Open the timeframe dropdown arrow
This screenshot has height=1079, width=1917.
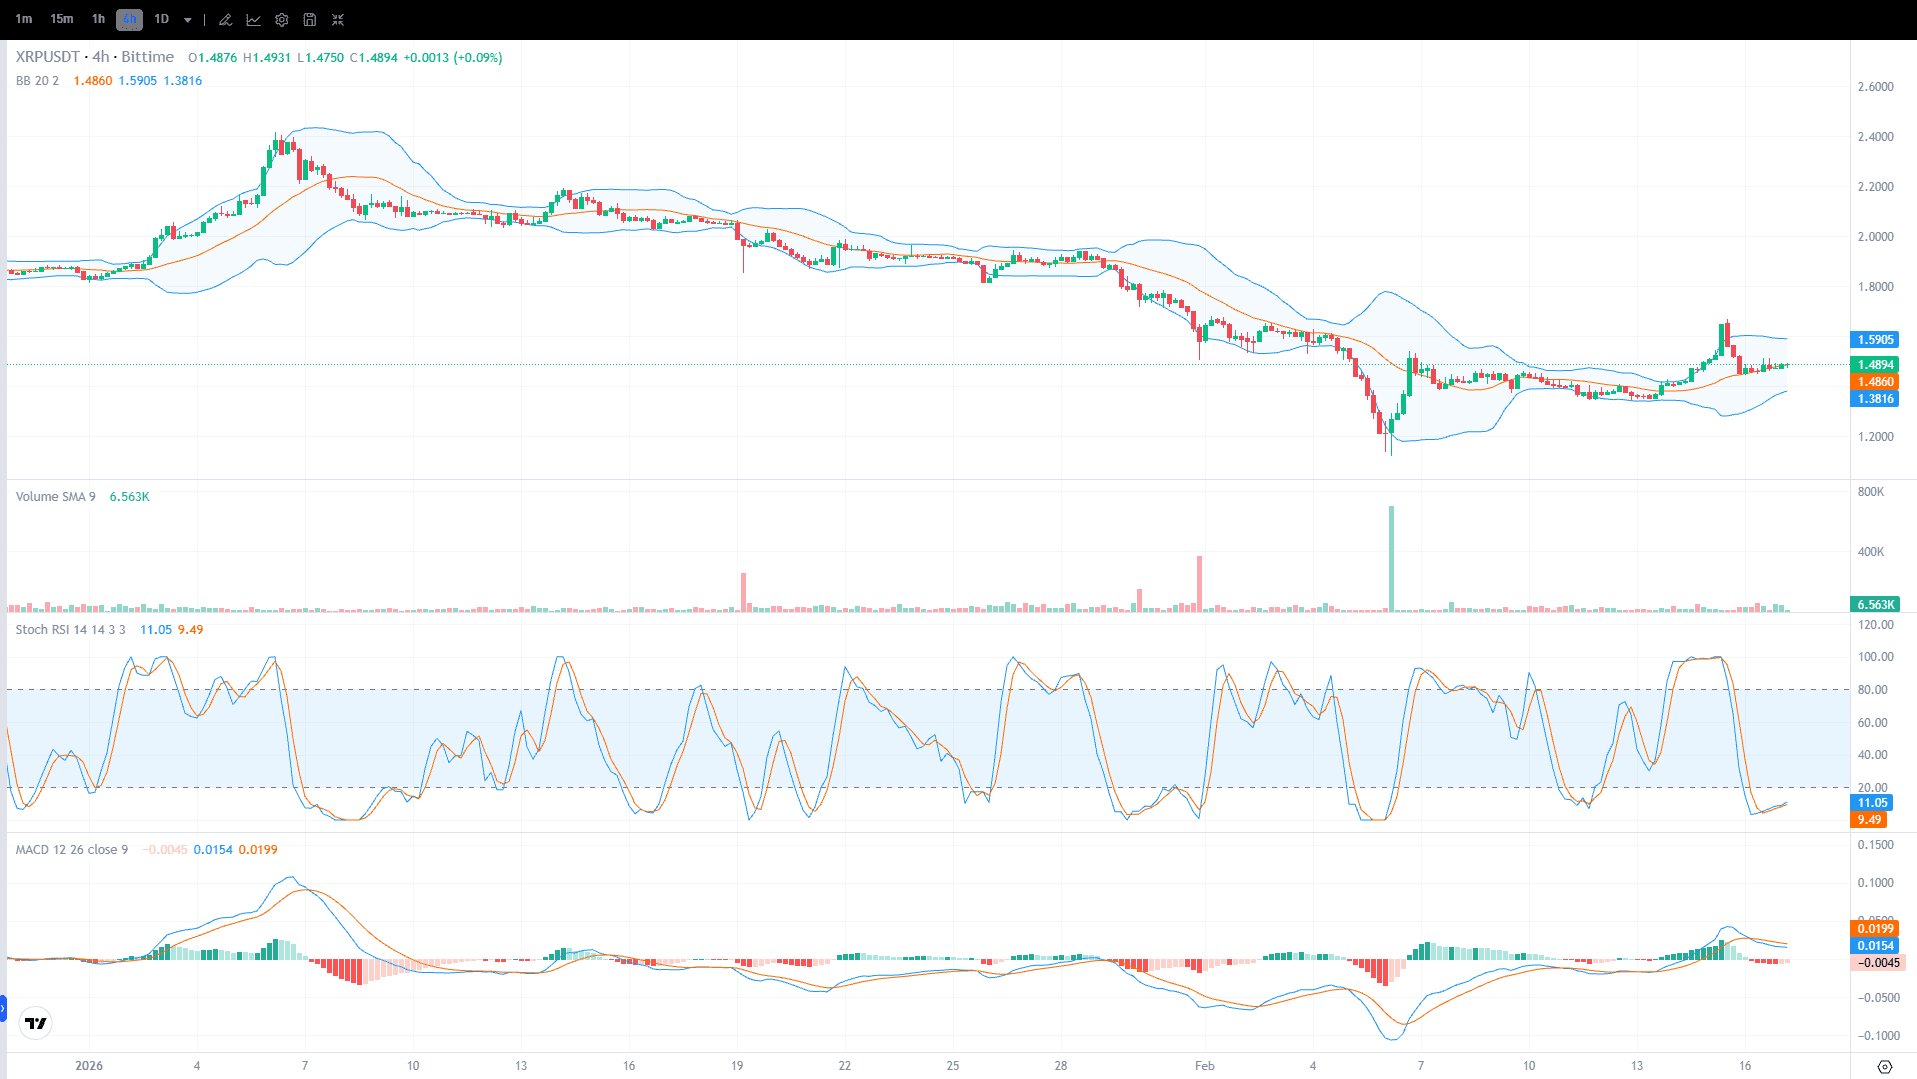point(186,19)
